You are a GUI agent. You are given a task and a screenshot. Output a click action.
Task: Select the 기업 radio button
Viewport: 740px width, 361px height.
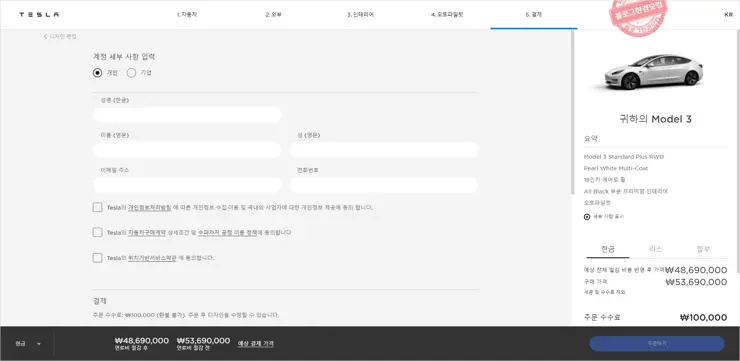131,73
